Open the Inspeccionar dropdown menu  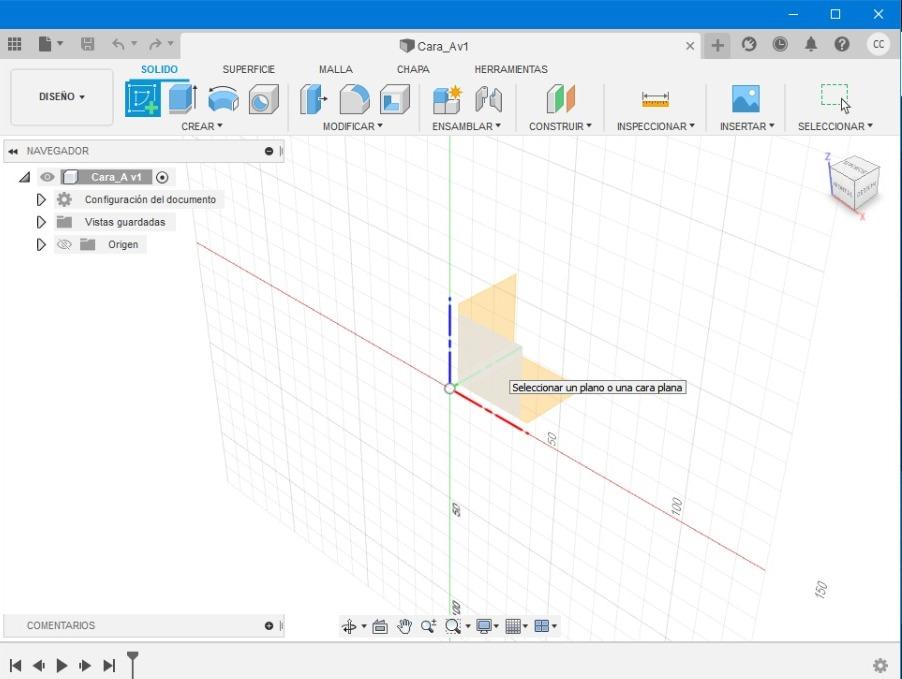(x=656, y=126)
